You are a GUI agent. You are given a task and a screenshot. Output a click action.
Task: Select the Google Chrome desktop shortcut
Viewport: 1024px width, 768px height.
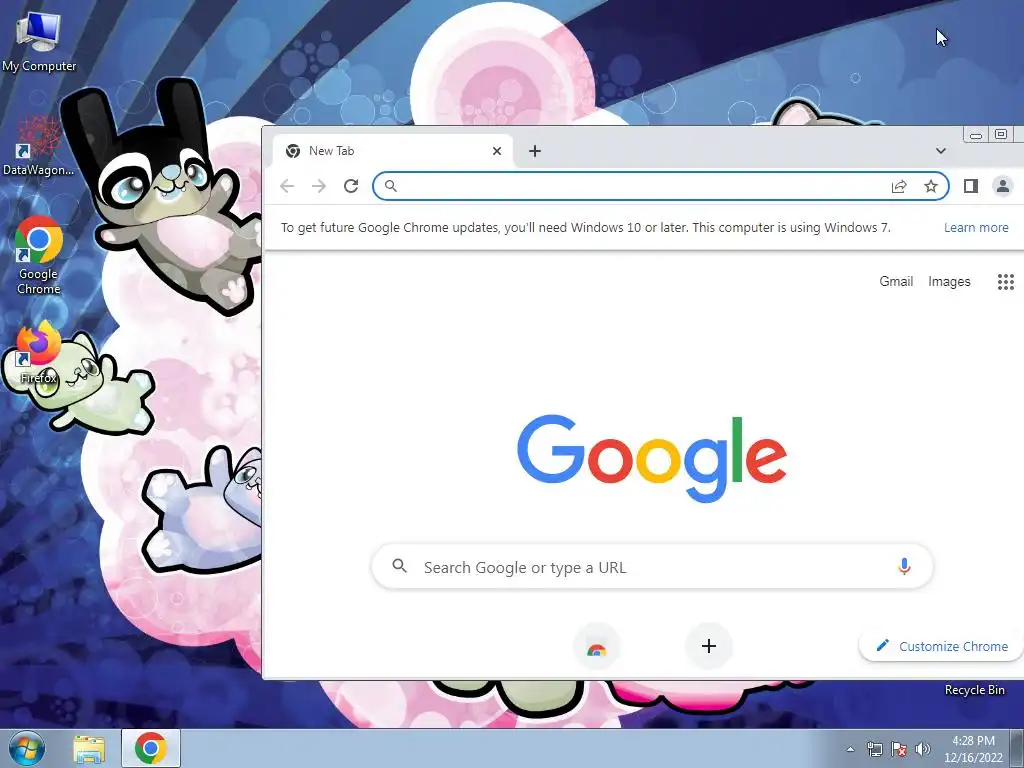39,255
